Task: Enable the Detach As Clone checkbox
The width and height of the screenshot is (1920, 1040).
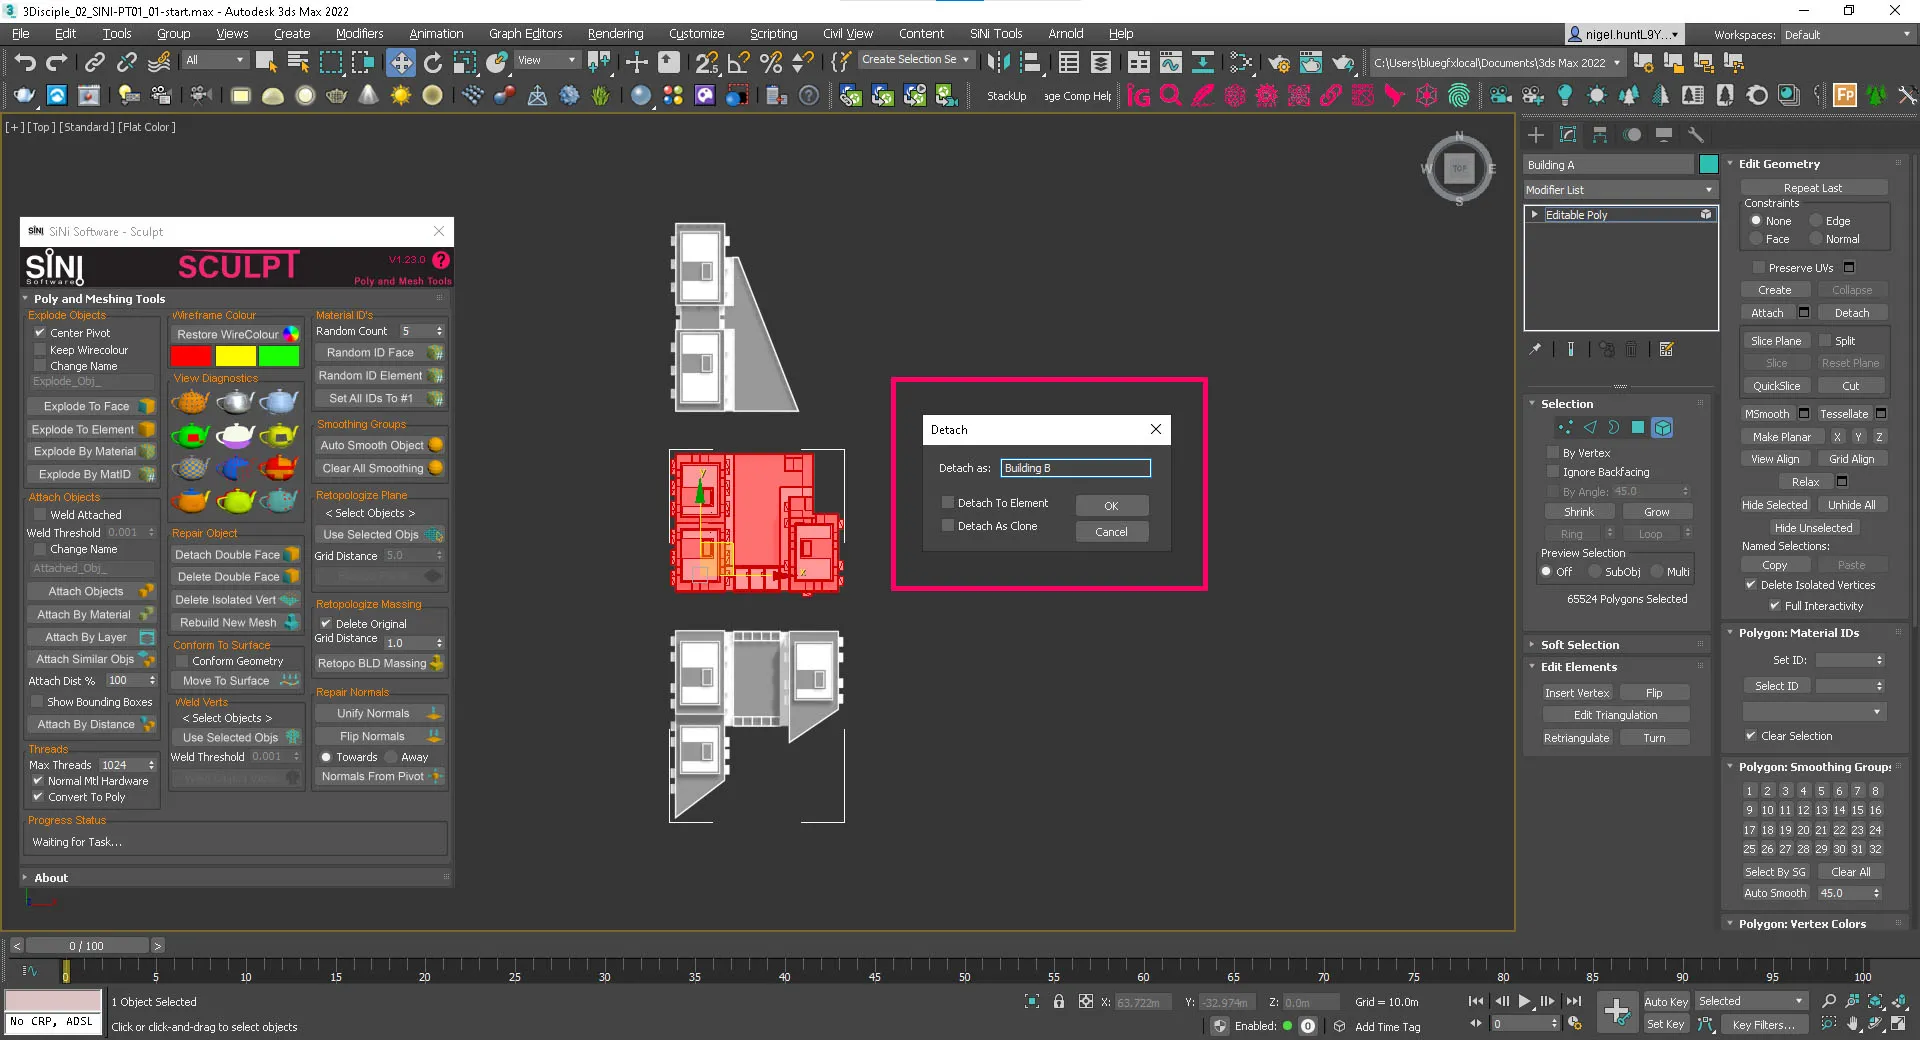Action: click(x=948, y=525)
